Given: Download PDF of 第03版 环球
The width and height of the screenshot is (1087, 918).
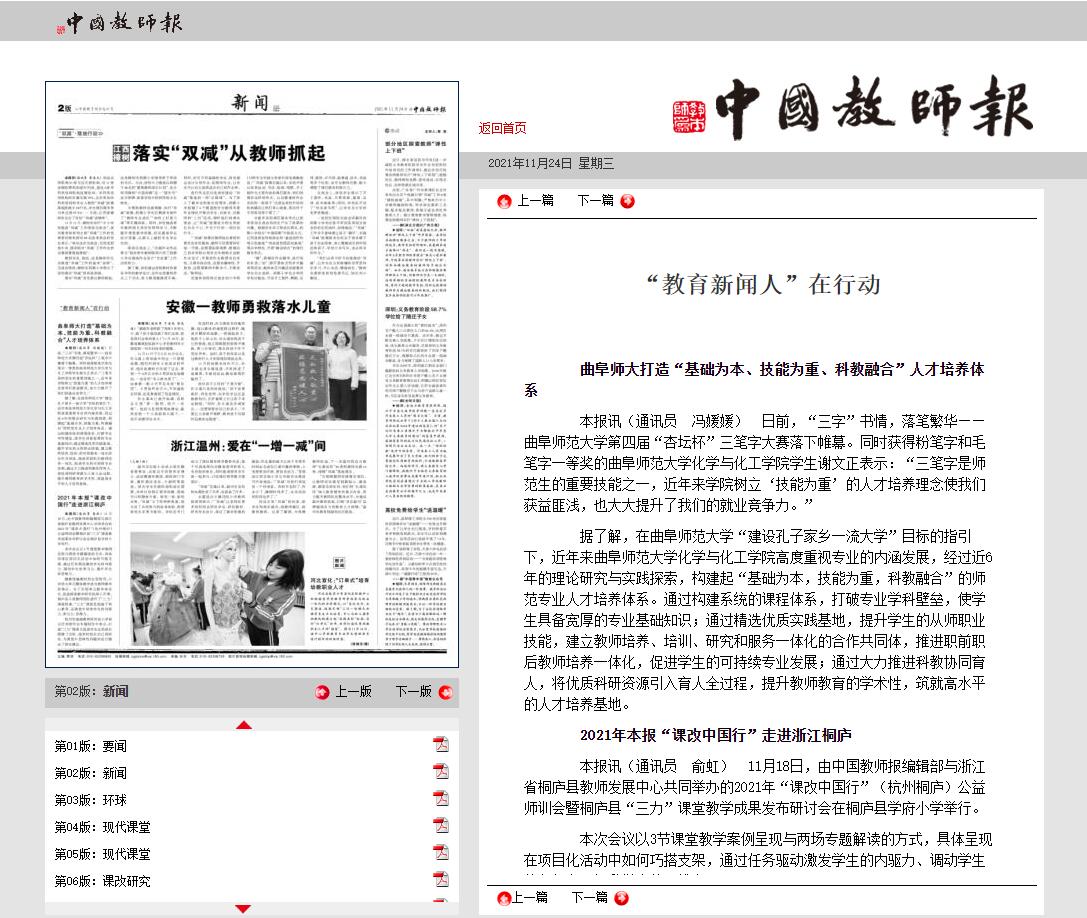Looking at the screenshot, I should 440,799.
